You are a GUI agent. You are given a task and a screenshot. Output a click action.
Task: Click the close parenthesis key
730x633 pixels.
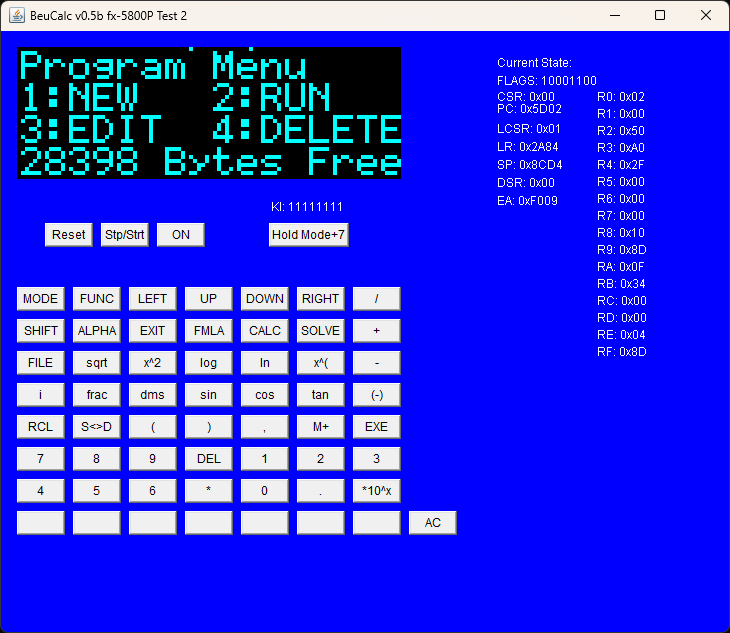[x=208, y=427]
